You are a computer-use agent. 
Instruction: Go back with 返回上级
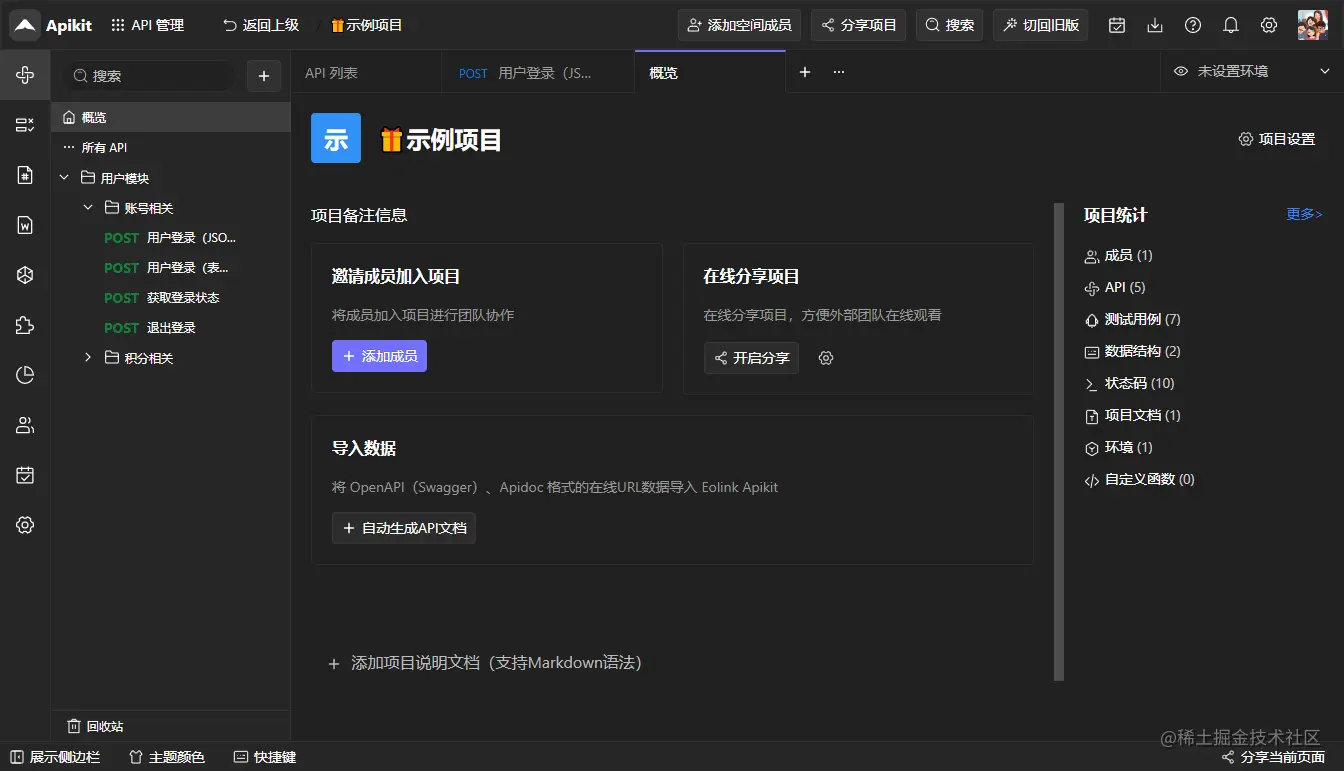[261, 25]
